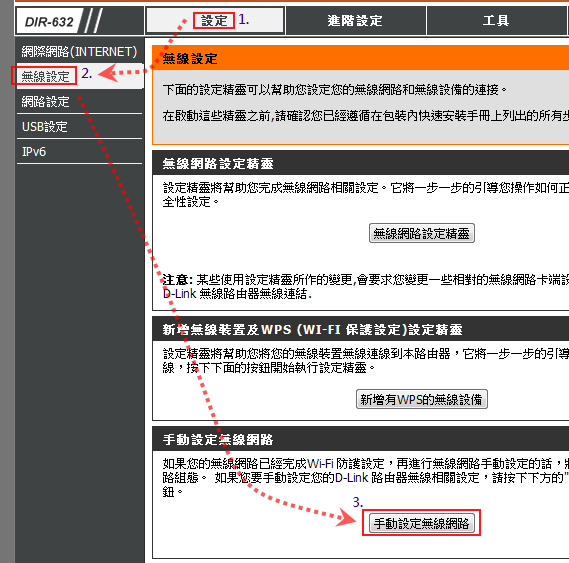The width and height of the screenshot is (569, 563).
Task: Click the 手動設定無線網路 dark section heading
Action: tap(218, 440)
